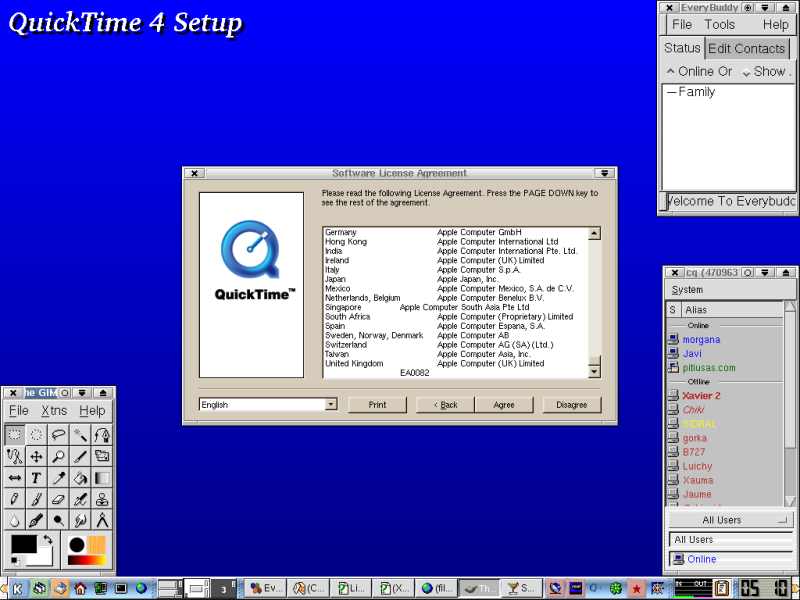The height and width of the screenshot is (600, 800).
Task: Select the Move tool in GIMP toolbox
Action: coord(36,456)
